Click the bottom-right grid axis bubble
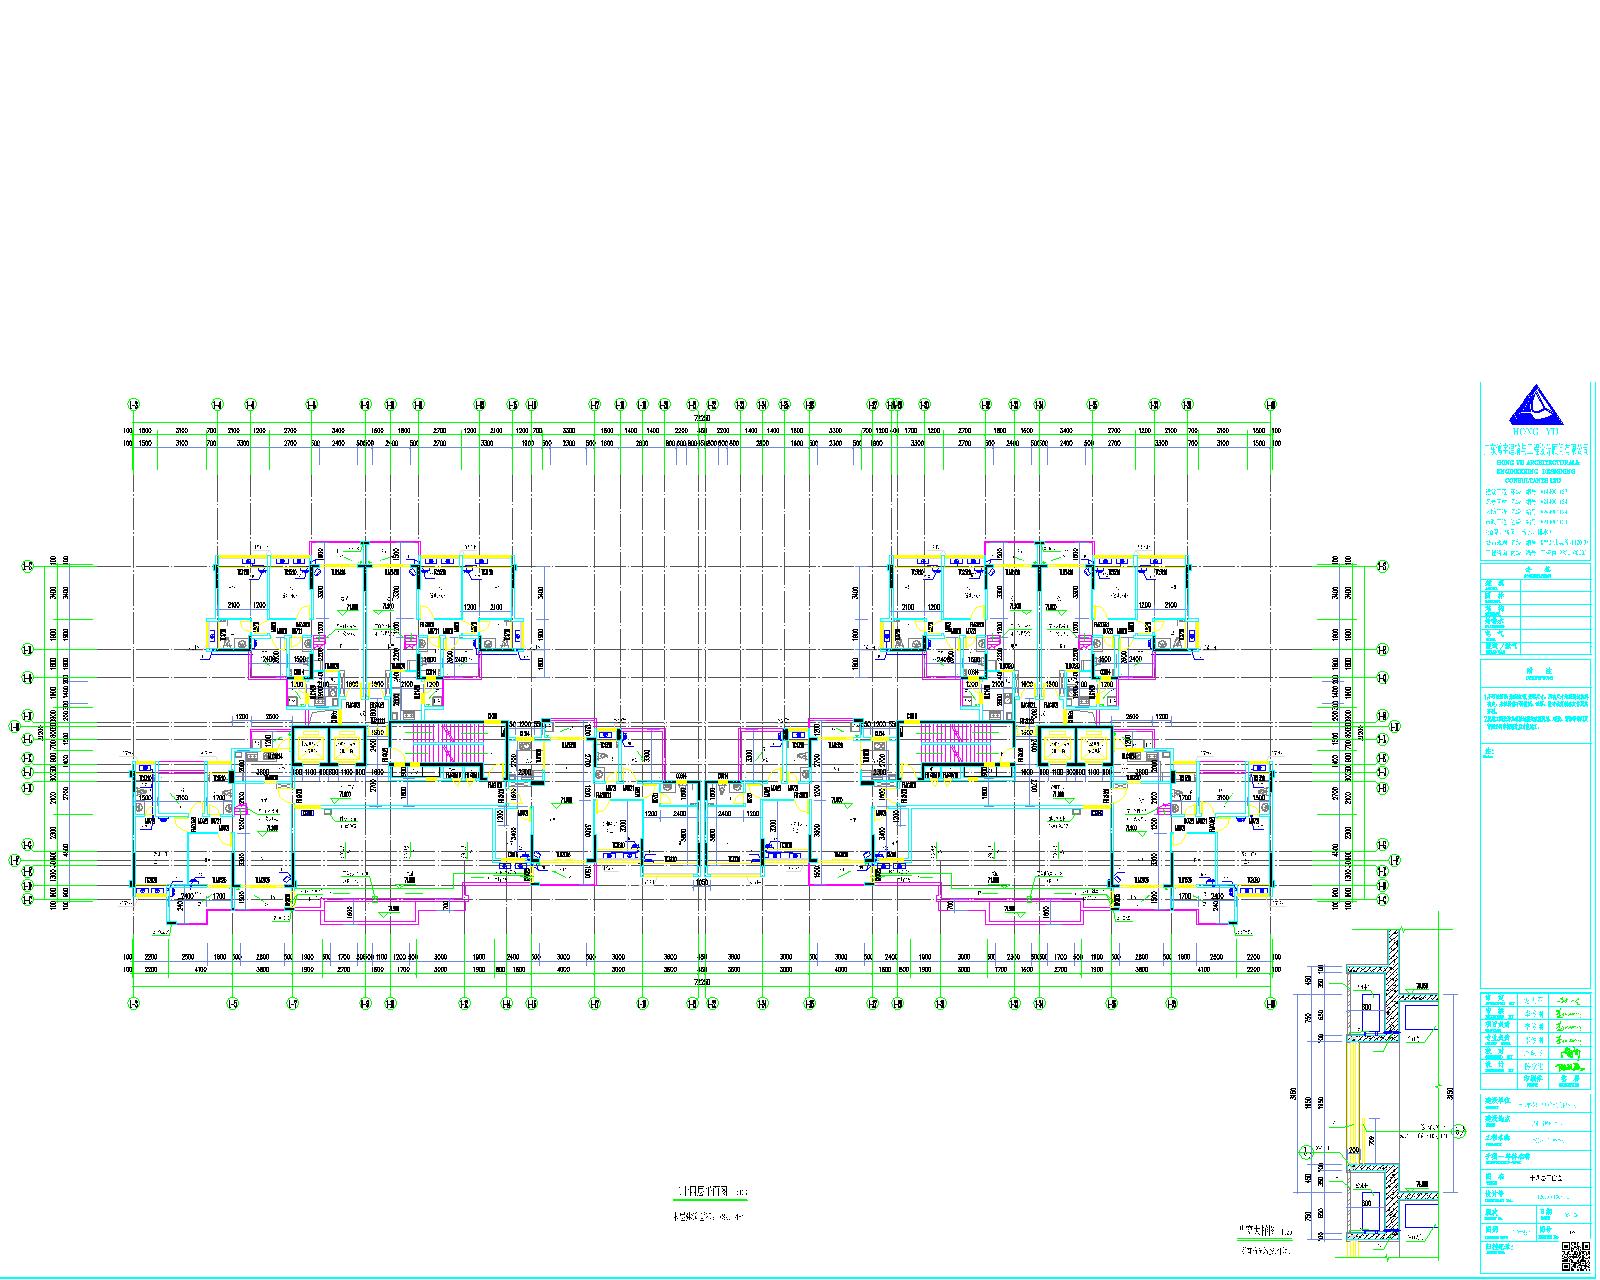This screenshot has height=1280, width=1600. pos(1271,1003)
